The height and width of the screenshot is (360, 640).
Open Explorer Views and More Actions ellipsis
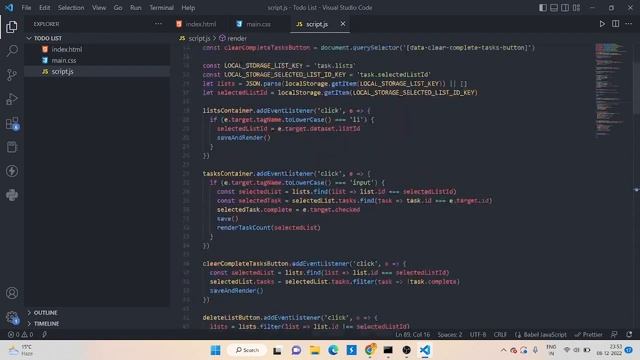click(158, 24)
